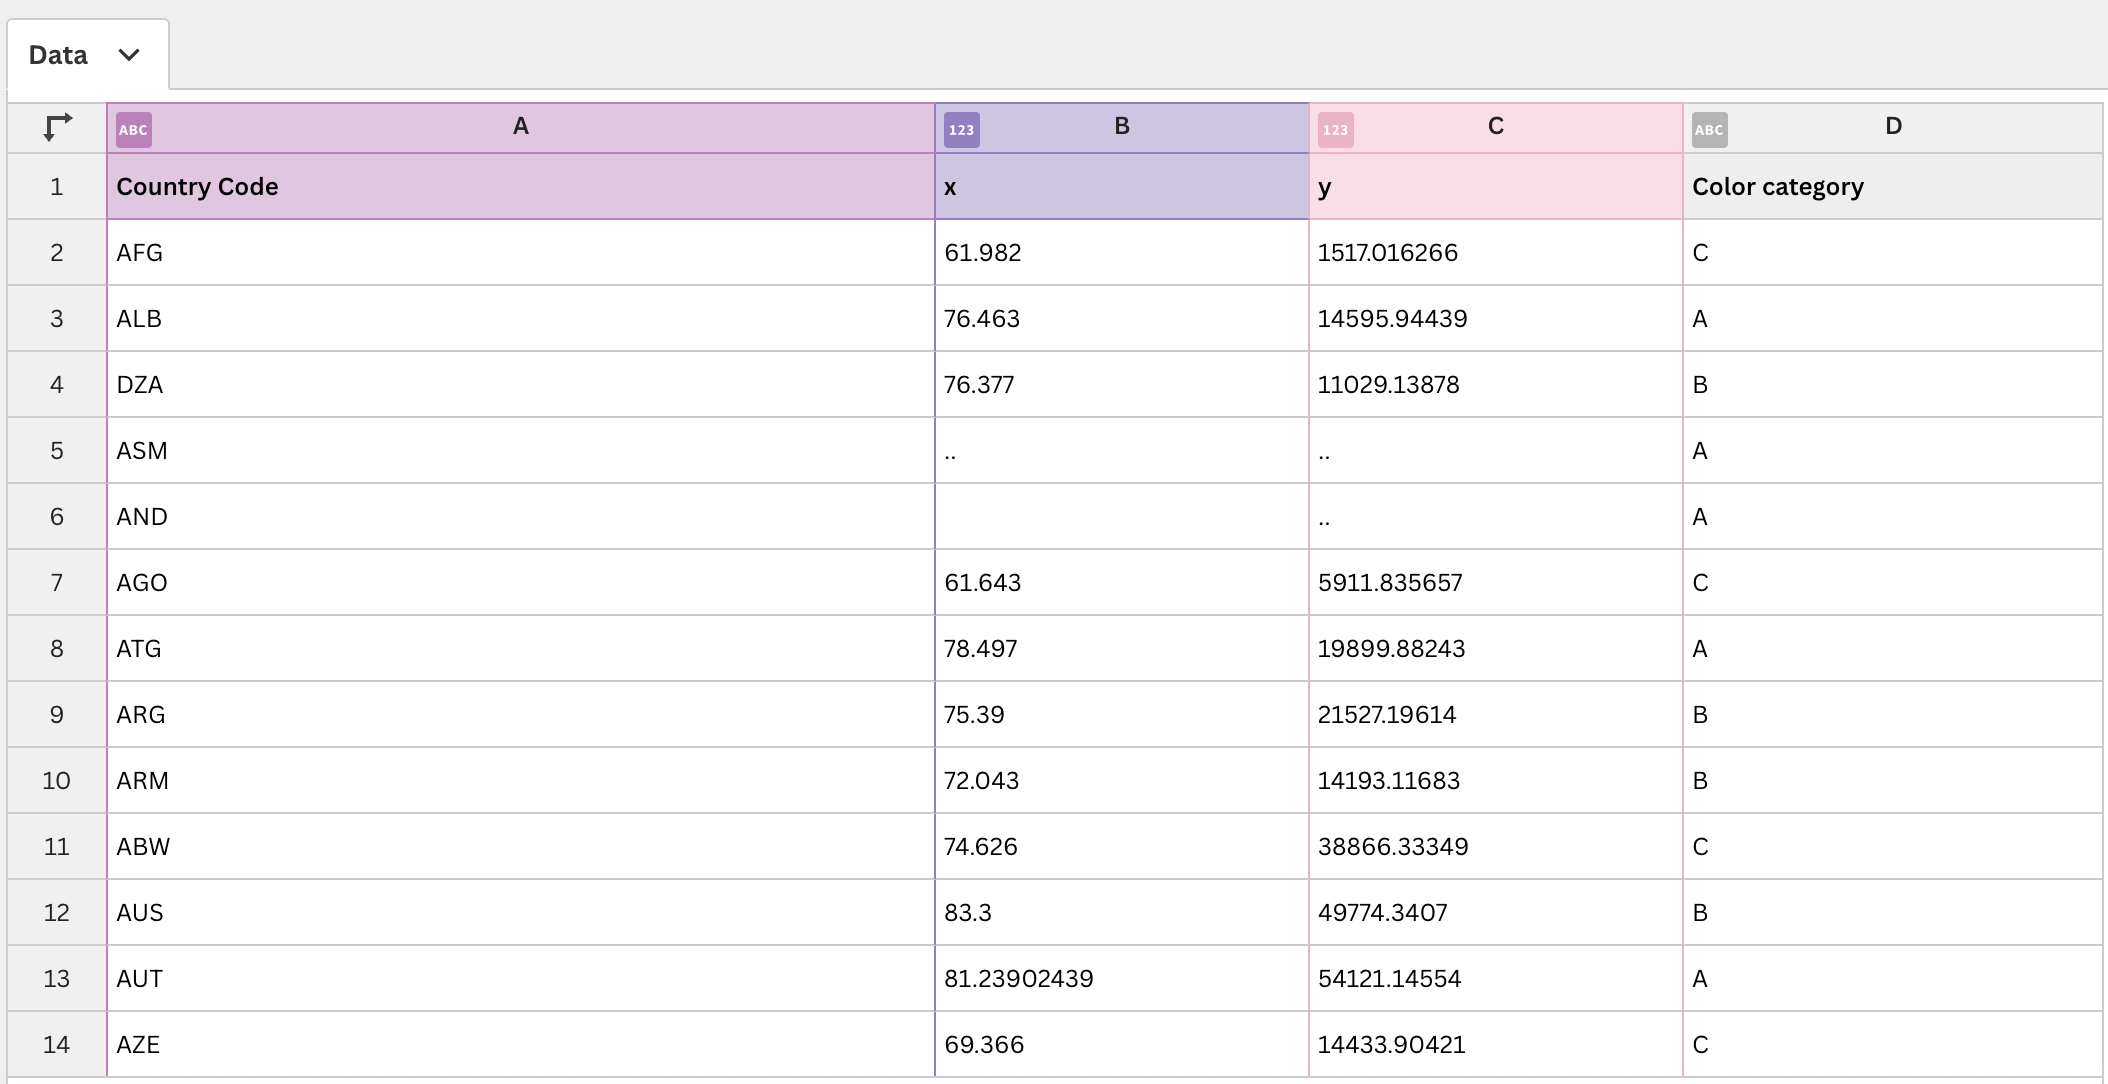Select the Color category header cell
The image size is (2108, 1084).
click(x=1893, y=187)
